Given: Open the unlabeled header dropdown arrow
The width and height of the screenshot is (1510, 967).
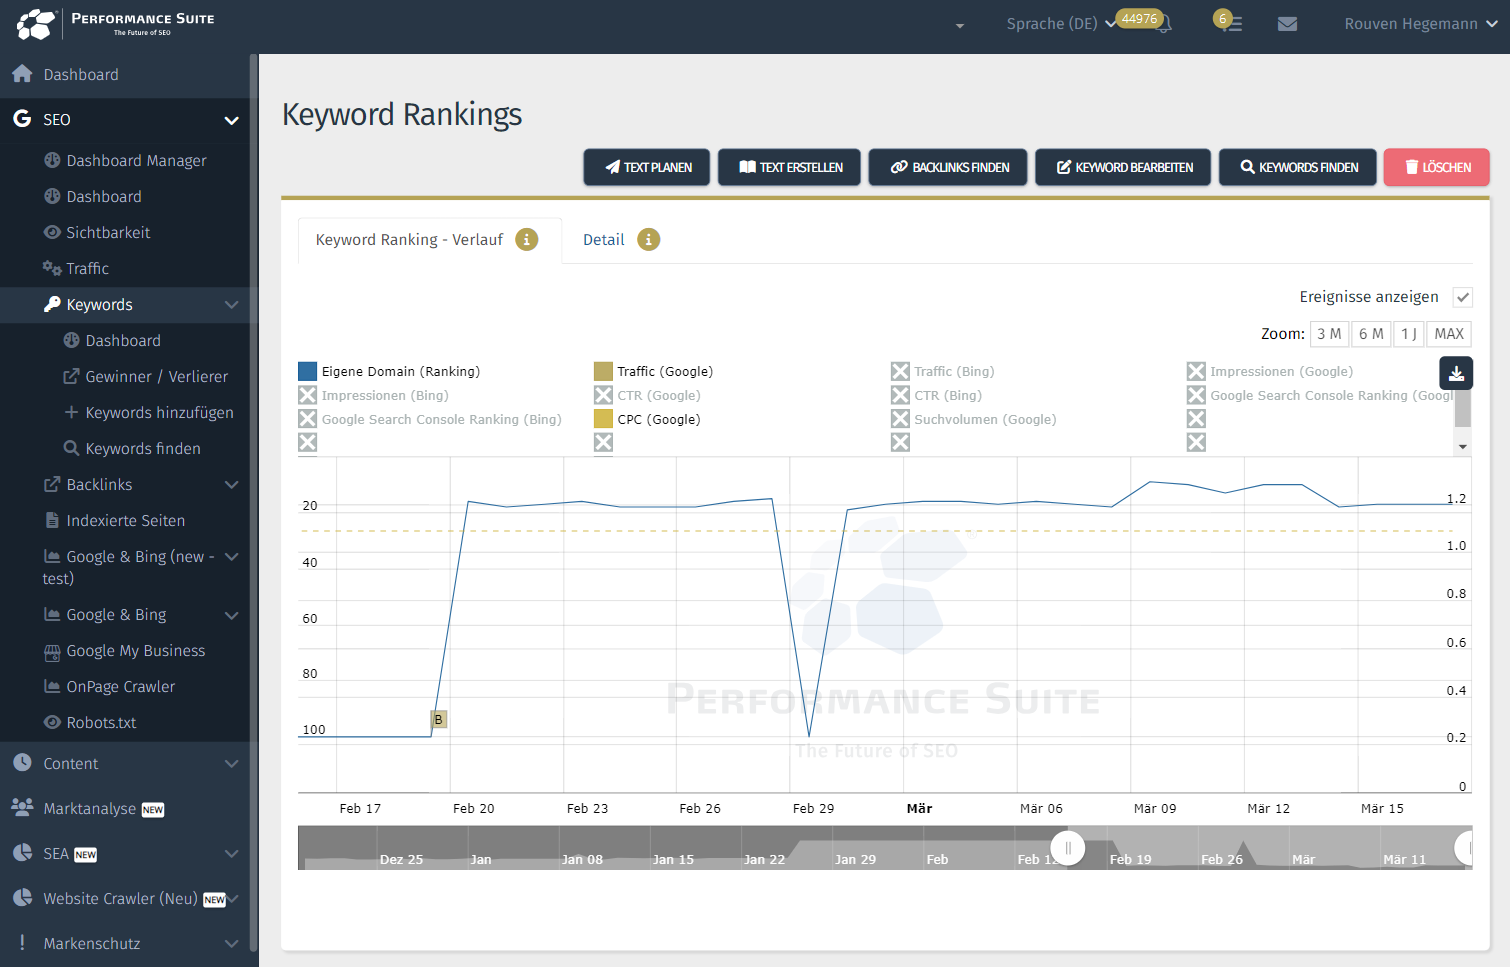Looking at the screenshot, I should pos(960,25).
